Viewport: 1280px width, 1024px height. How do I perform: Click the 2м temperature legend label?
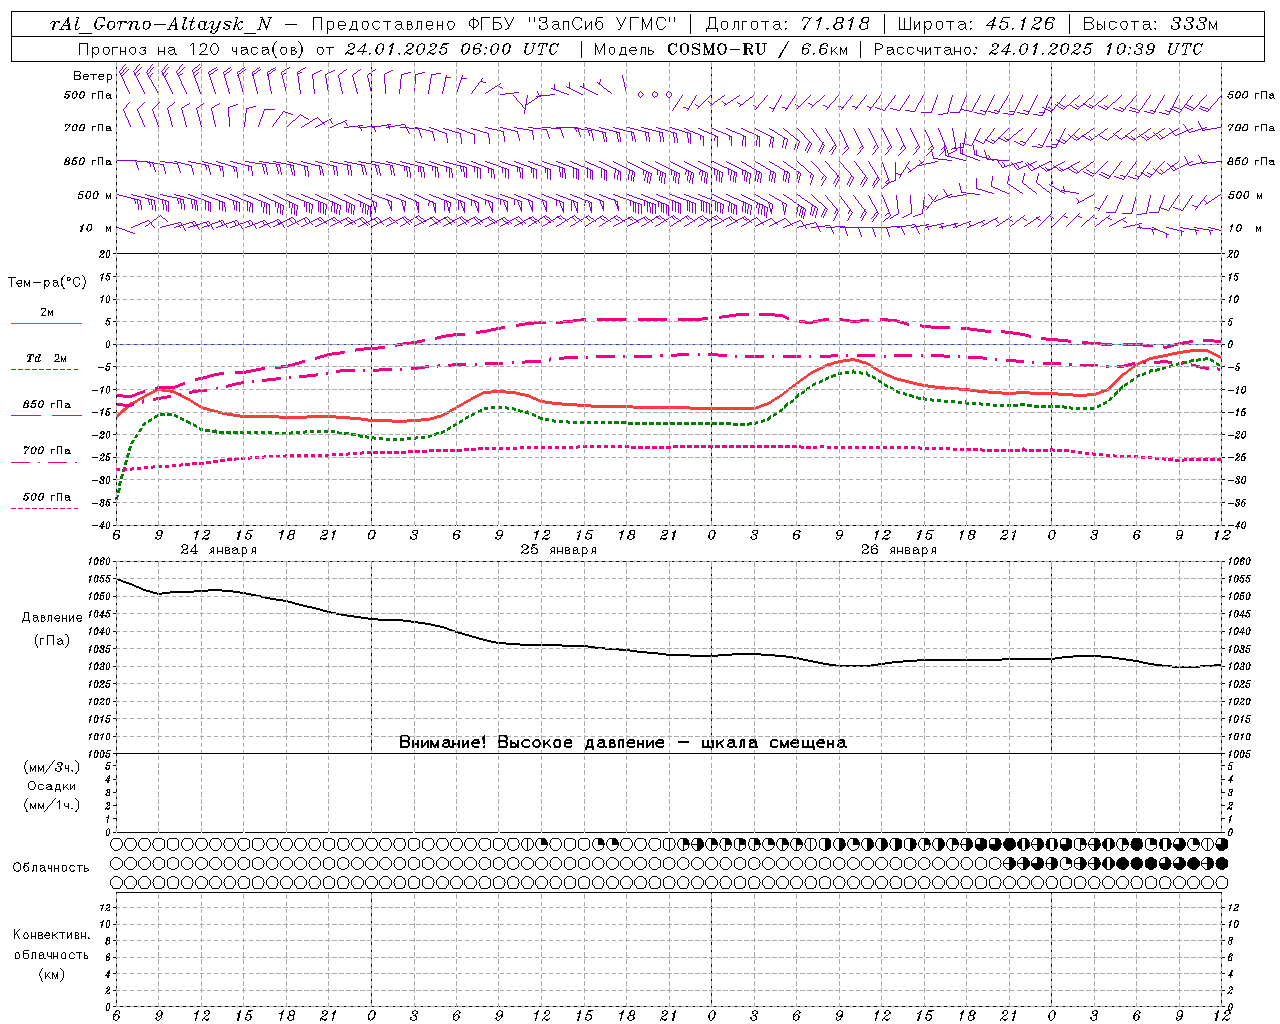point(47,313)
